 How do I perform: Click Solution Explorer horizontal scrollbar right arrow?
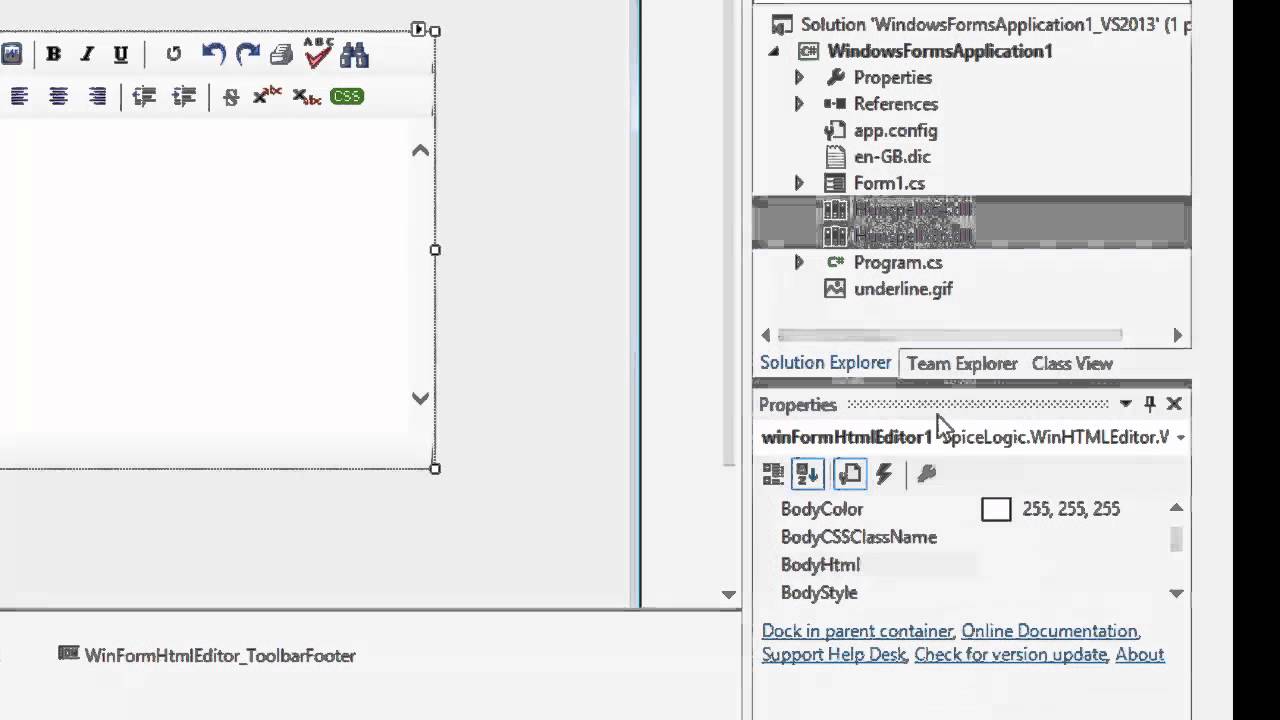[x=1177, y=335]
